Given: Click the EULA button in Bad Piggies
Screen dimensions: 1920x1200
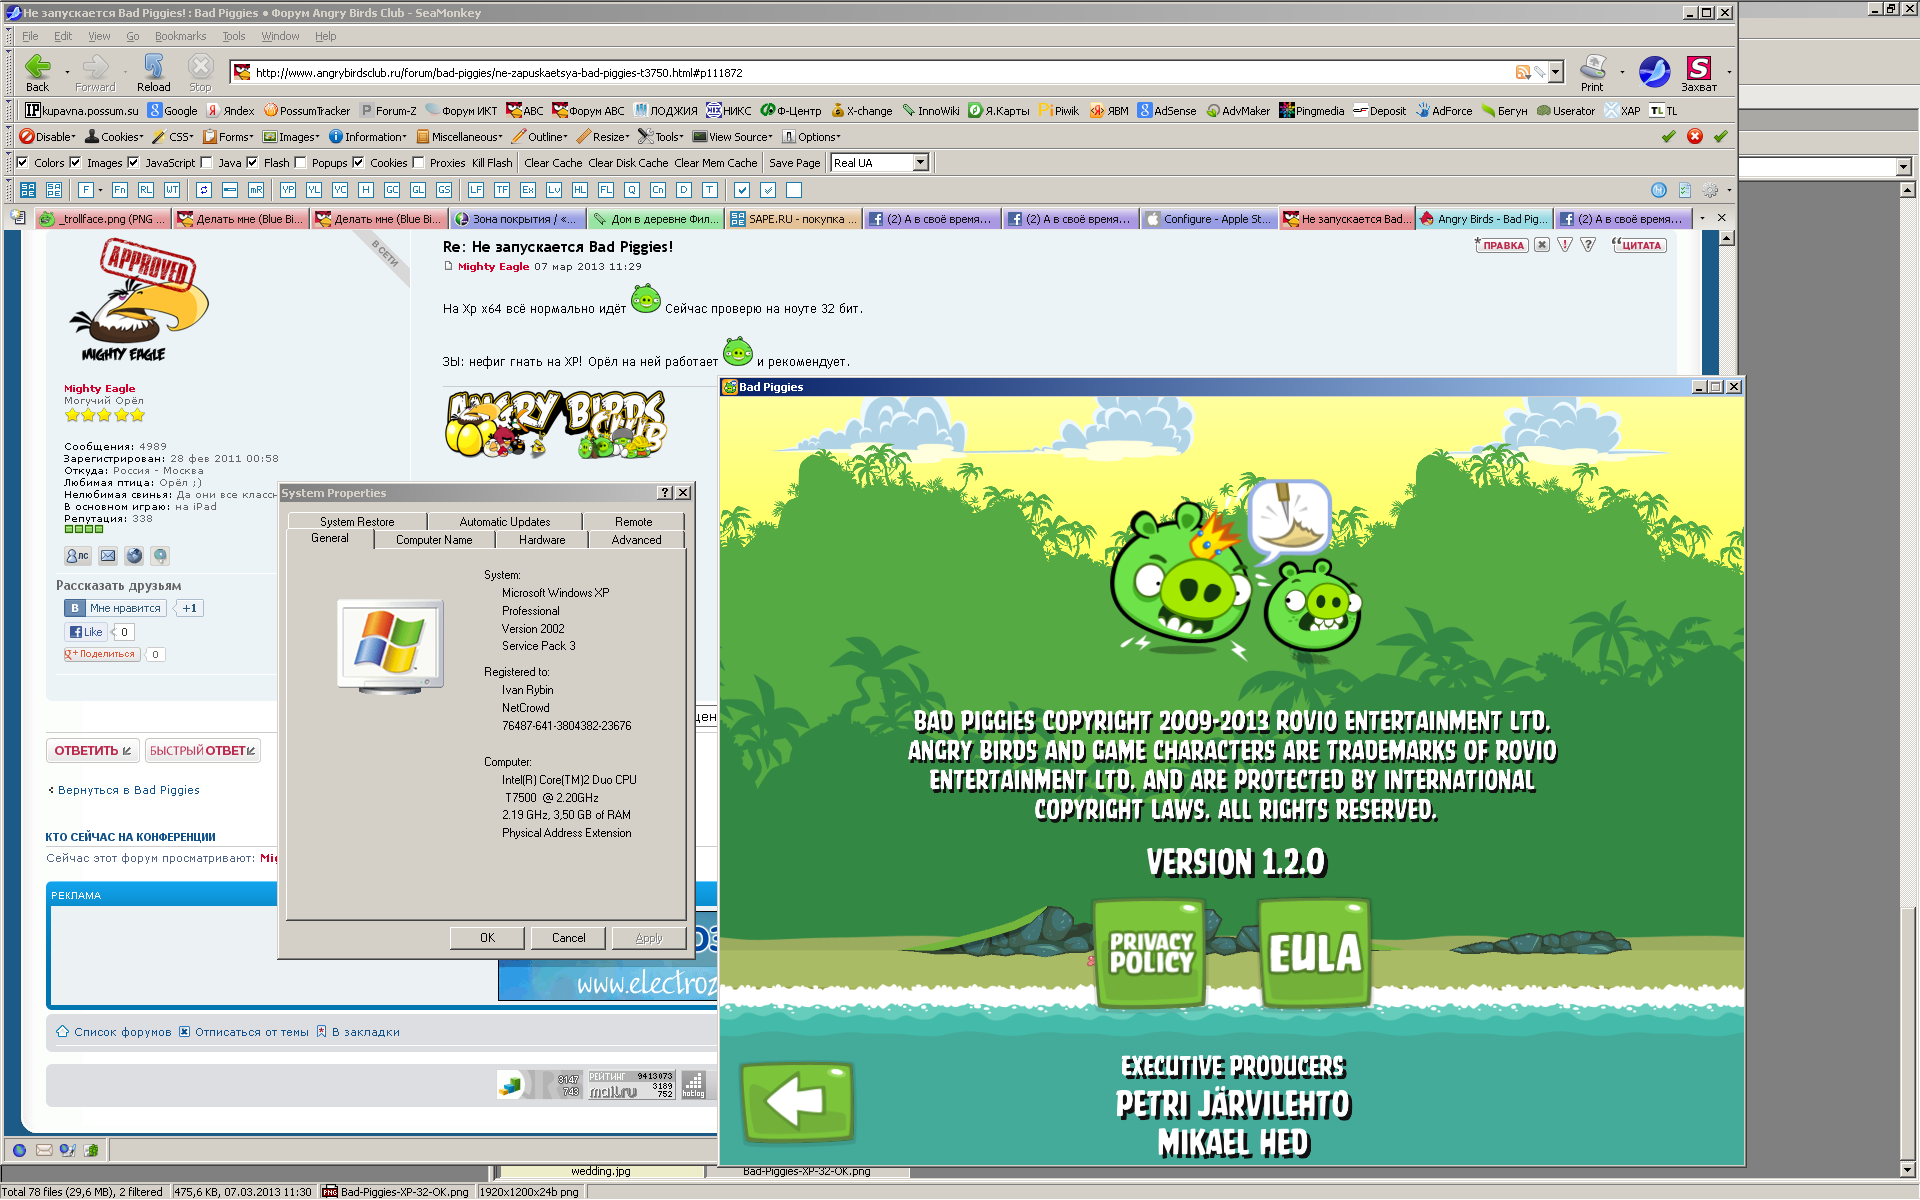Looking at the screenshot, I should (1314, 952).
